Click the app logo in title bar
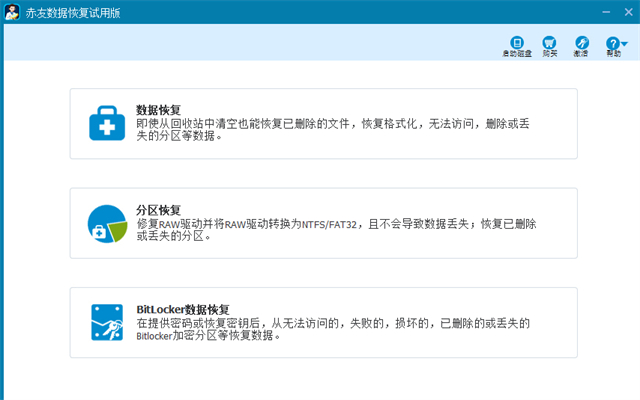Screen dimensions: 640x400 [12, 12]
